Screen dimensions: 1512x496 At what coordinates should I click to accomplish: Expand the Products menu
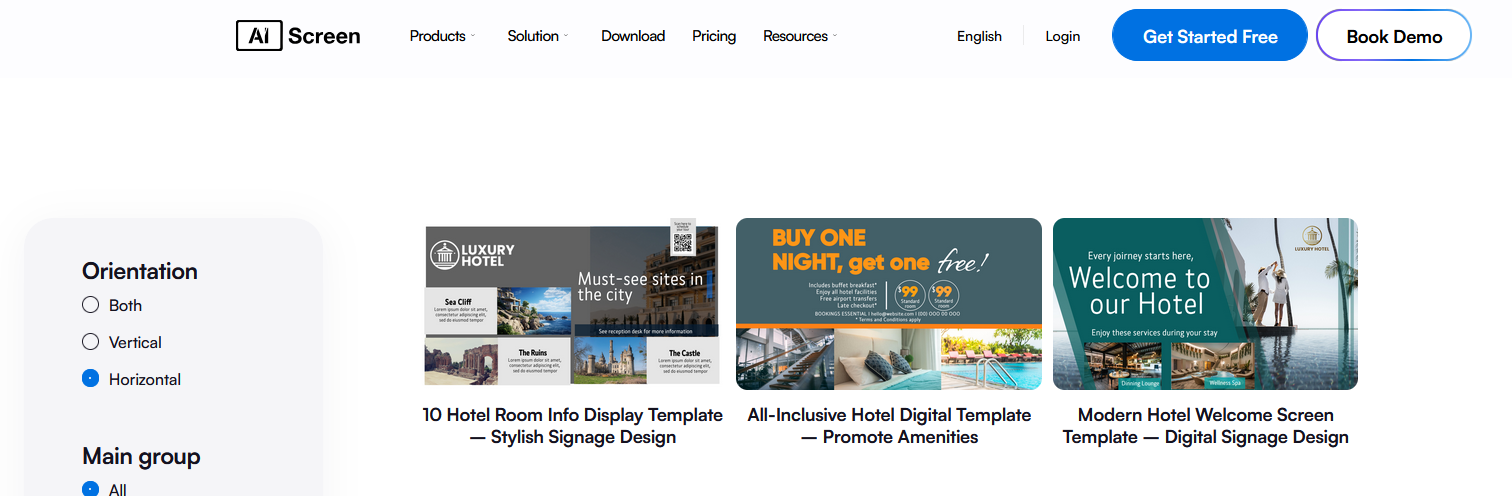[x=442, y=36]
